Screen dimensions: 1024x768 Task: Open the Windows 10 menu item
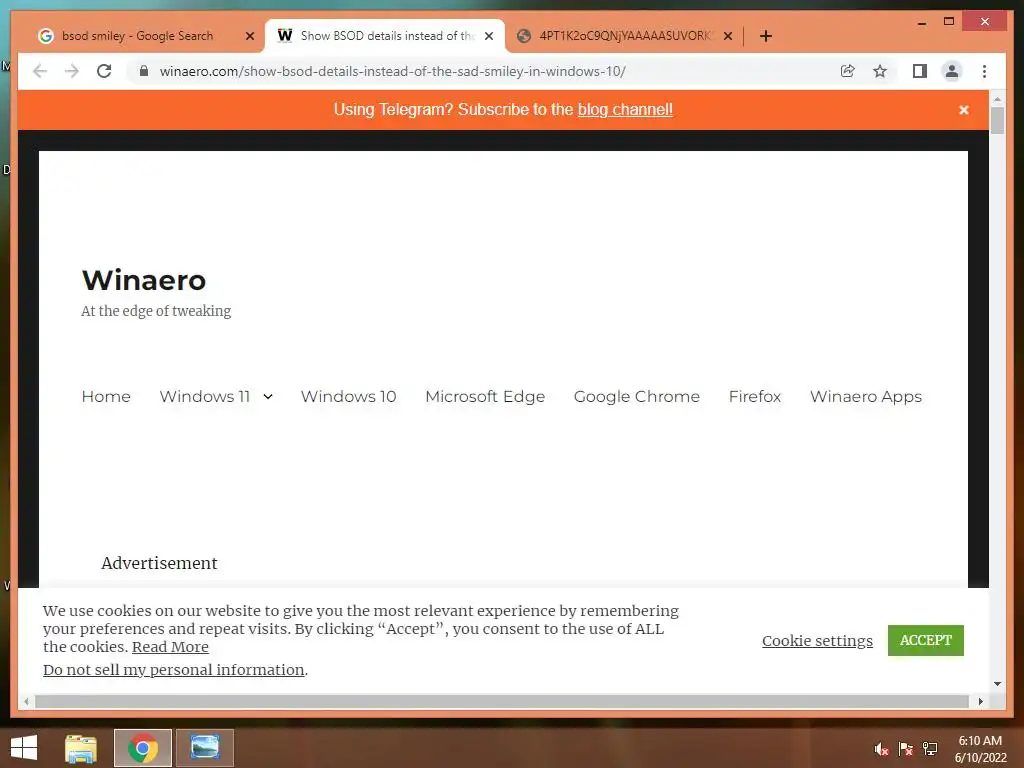[x=348, y=396]
